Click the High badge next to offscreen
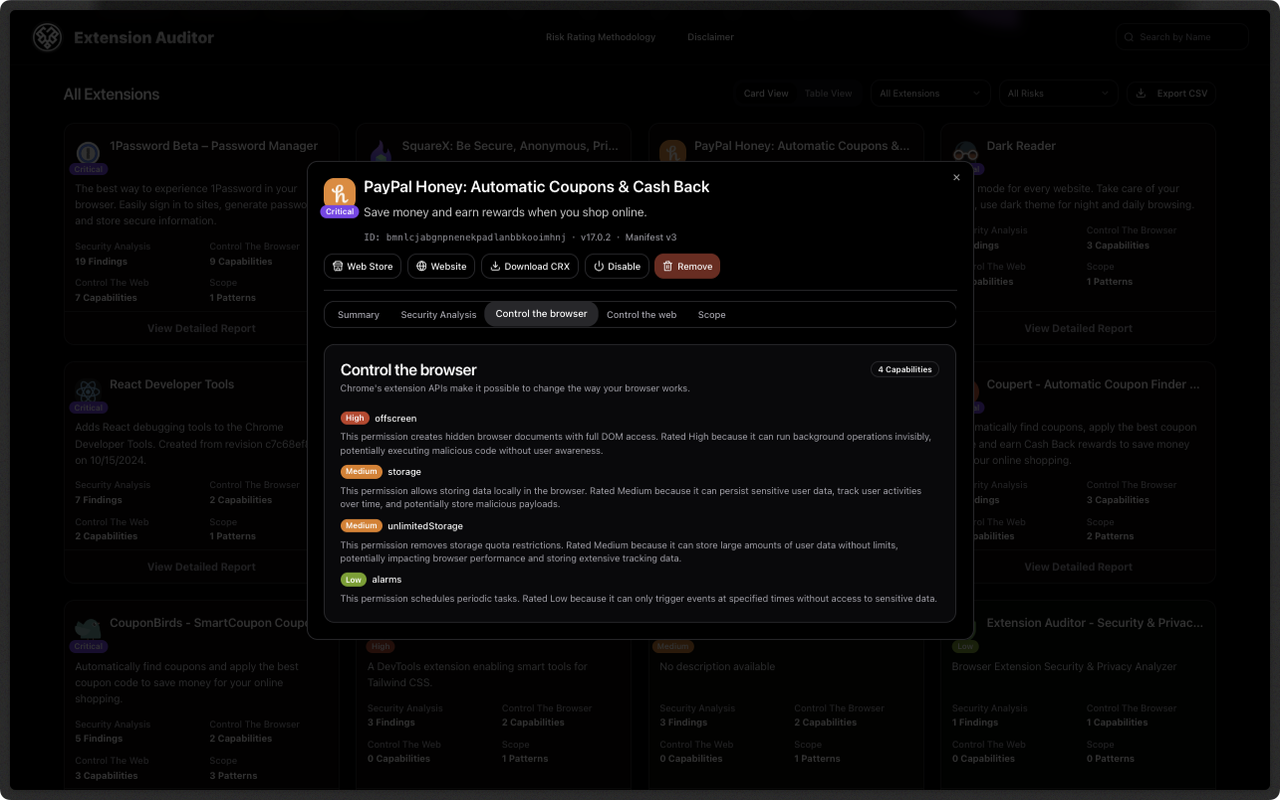 coord(354,418)
